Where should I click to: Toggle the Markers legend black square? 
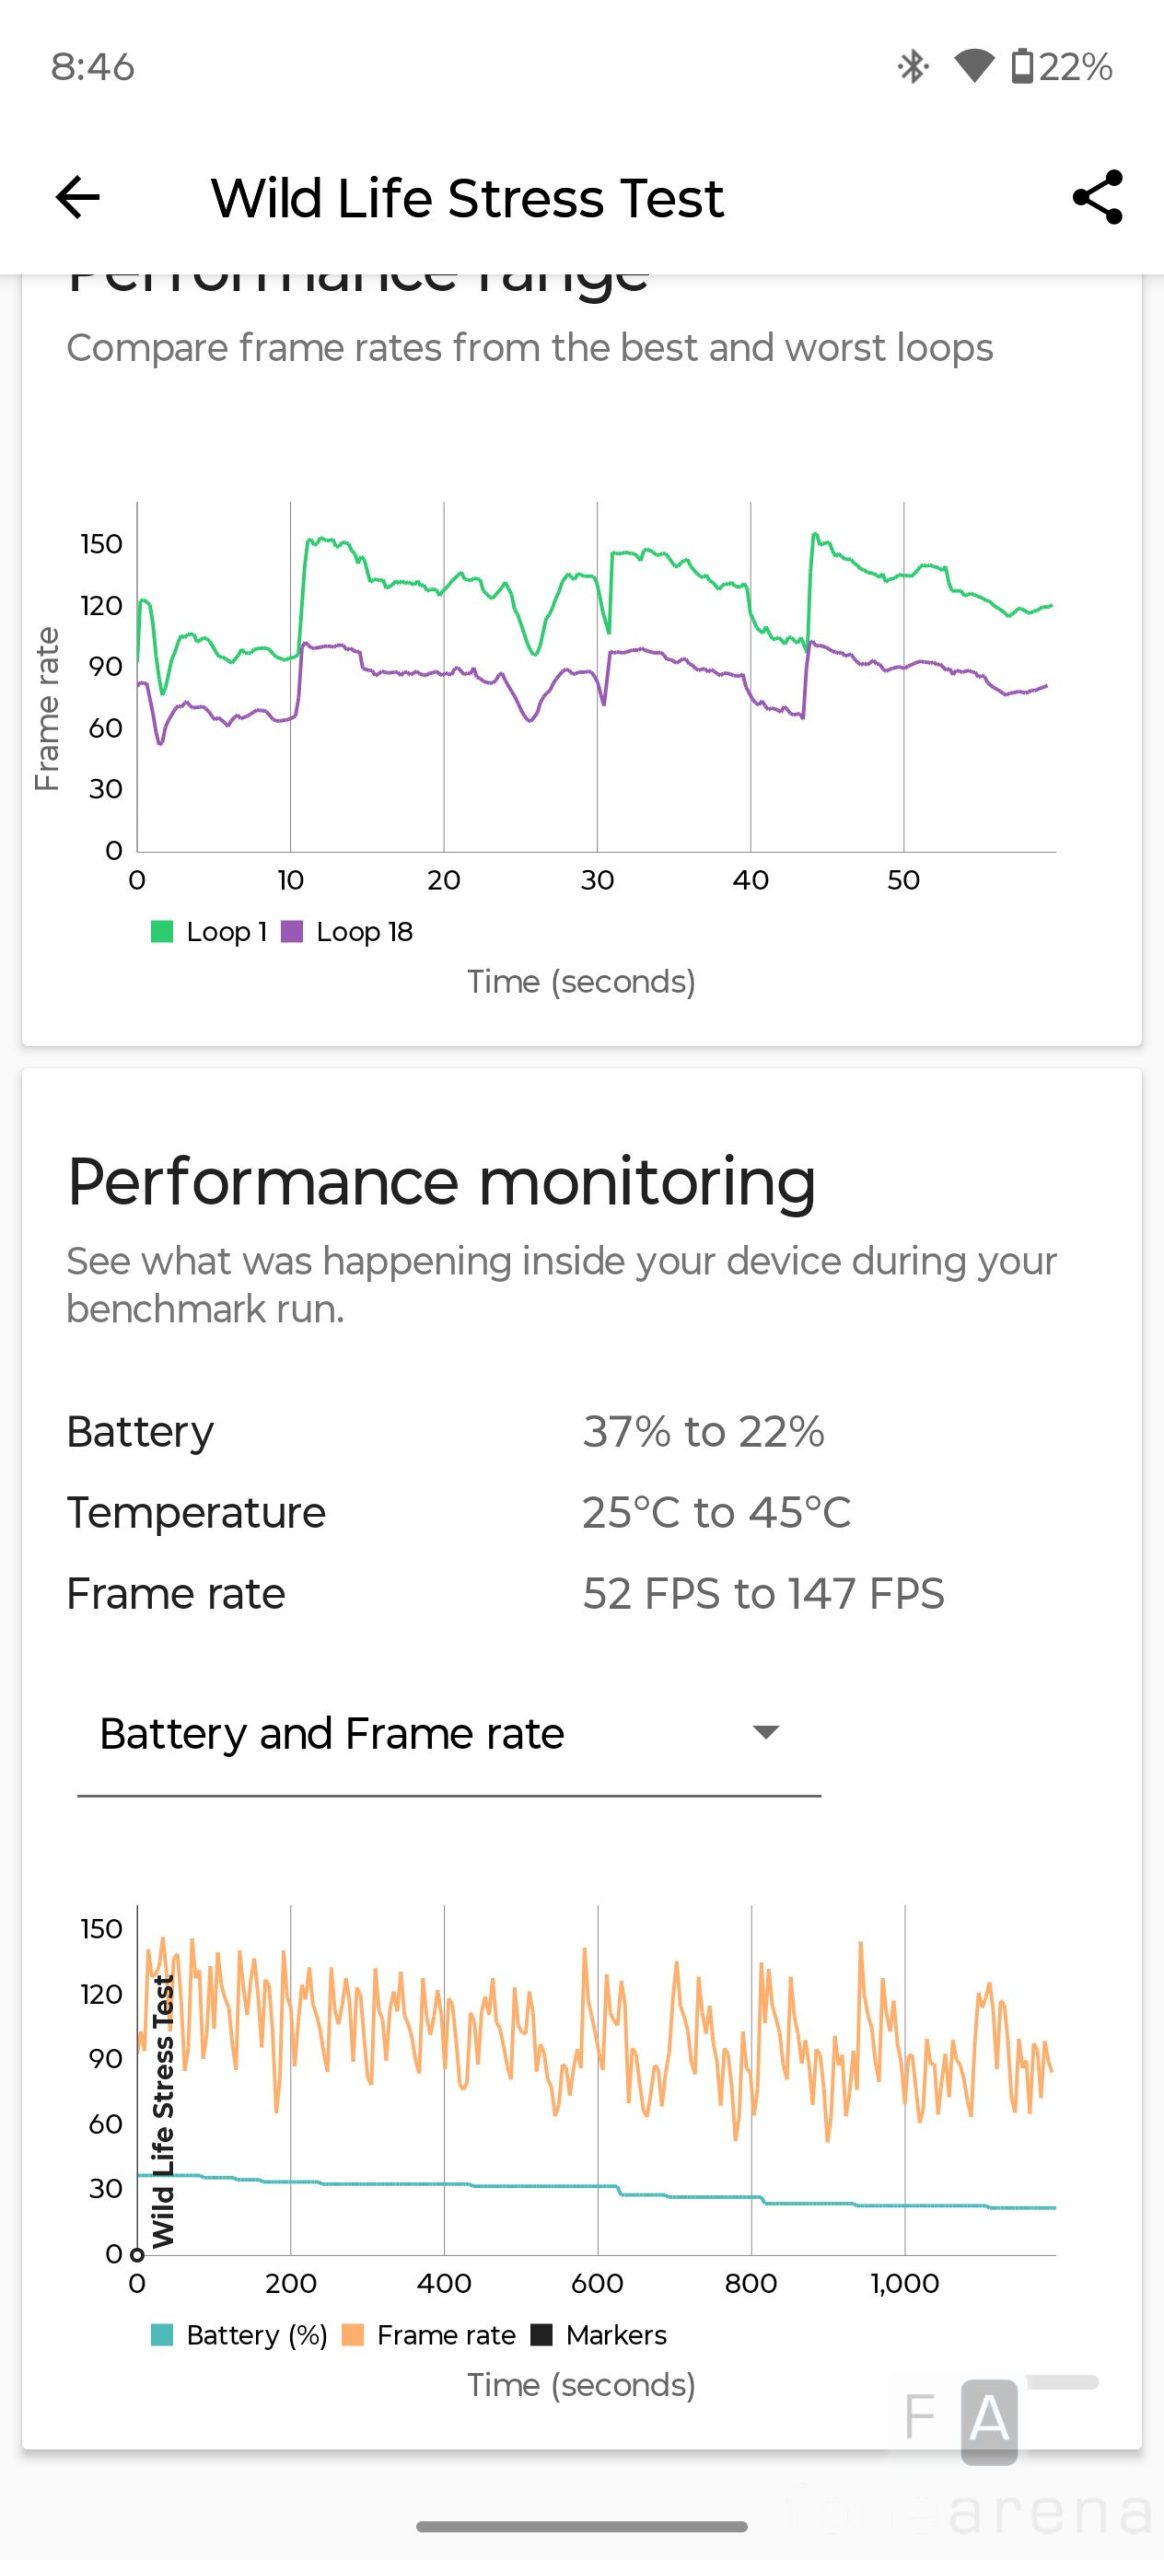[x=542, y=2335]
